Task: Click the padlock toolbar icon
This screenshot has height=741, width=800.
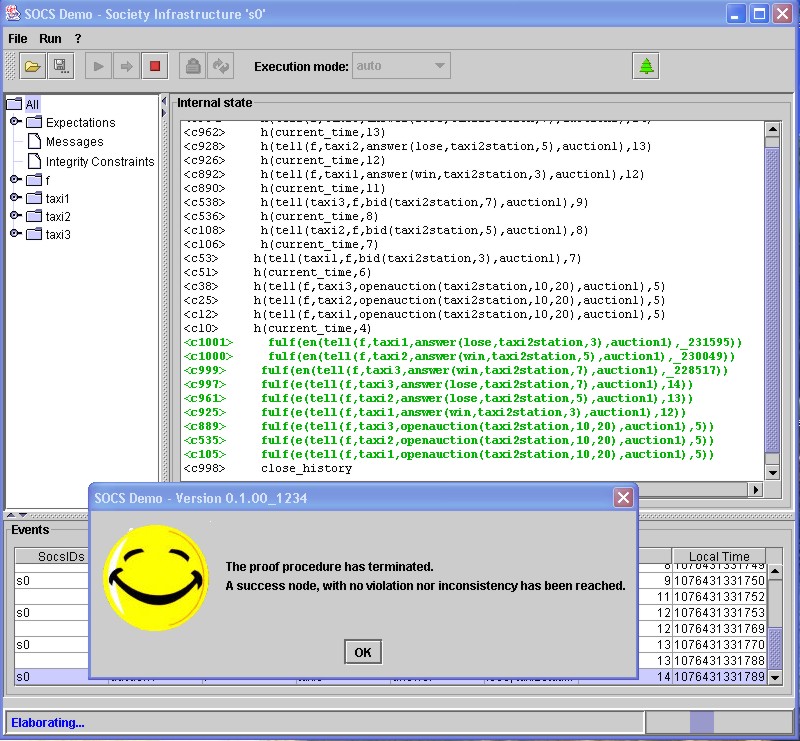Action: tap(192, 67)
